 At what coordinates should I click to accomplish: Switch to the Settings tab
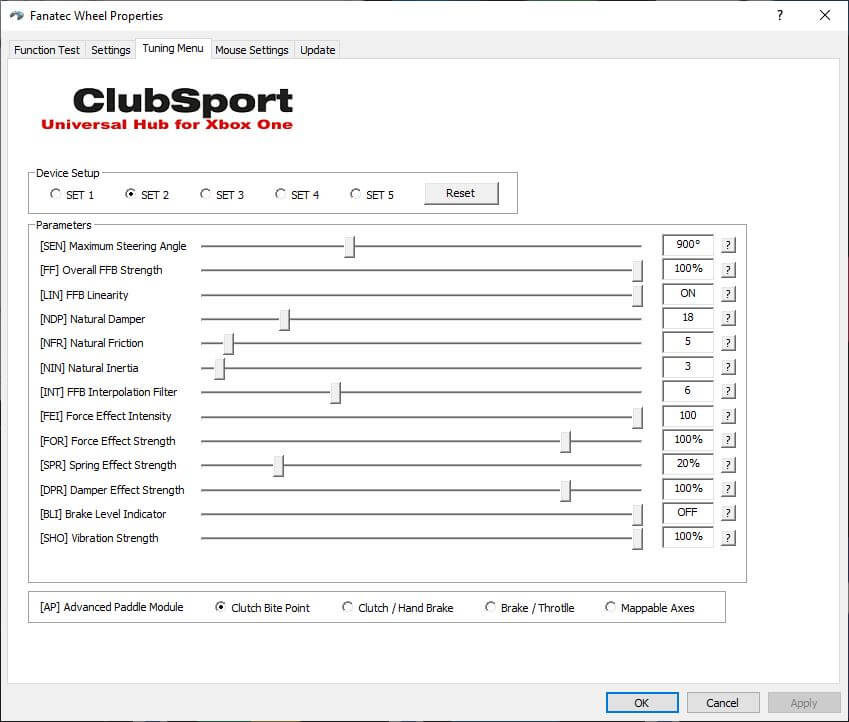coord(110,50)
